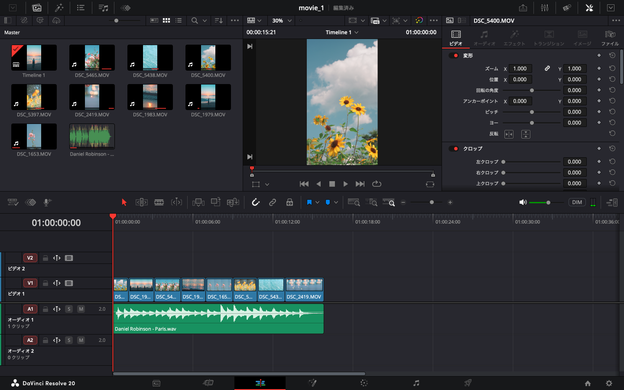Mute track A2 with the M button

81,340
